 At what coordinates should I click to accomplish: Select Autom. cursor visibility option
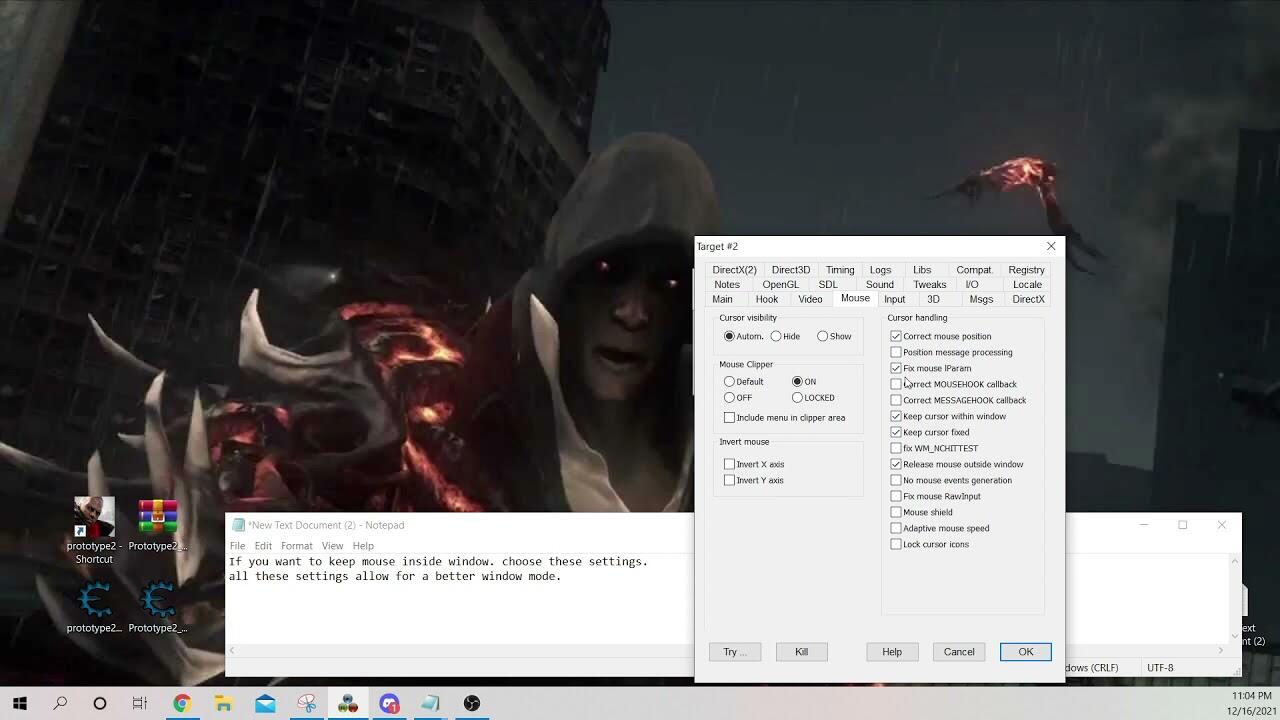tap(743, 336)
